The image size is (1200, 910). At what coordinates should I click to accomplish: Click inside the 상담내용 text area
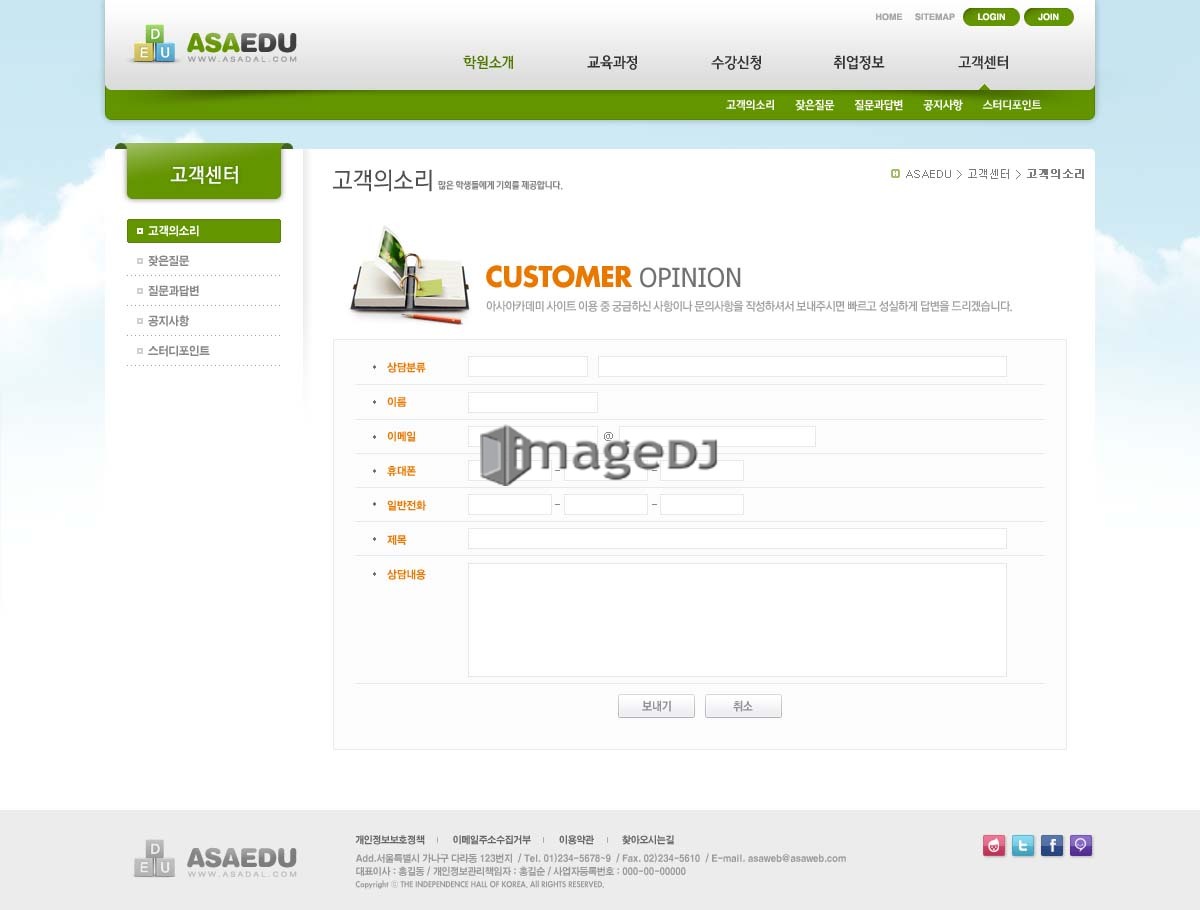(737, 620)
